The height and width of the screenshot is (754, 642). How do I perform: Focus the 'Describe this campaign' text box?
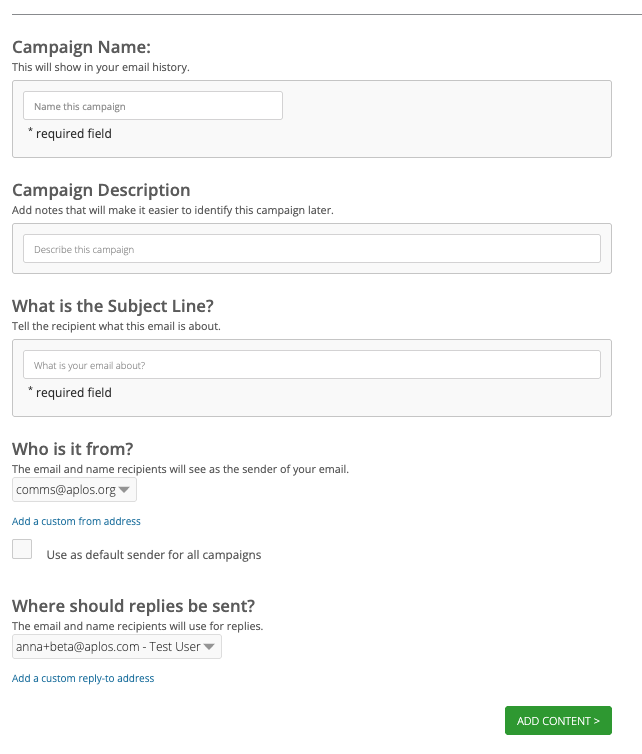(x=312, y=249)
